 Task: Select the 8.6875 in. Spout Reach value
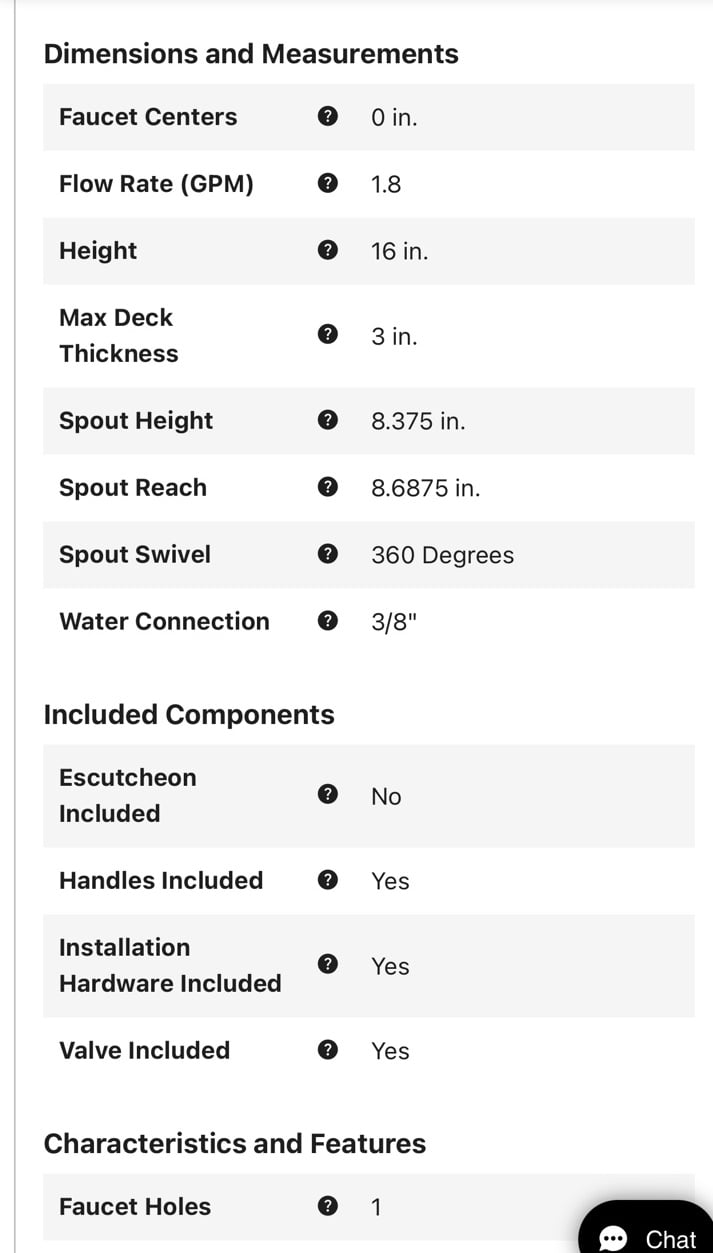click(x=426, y=489)
